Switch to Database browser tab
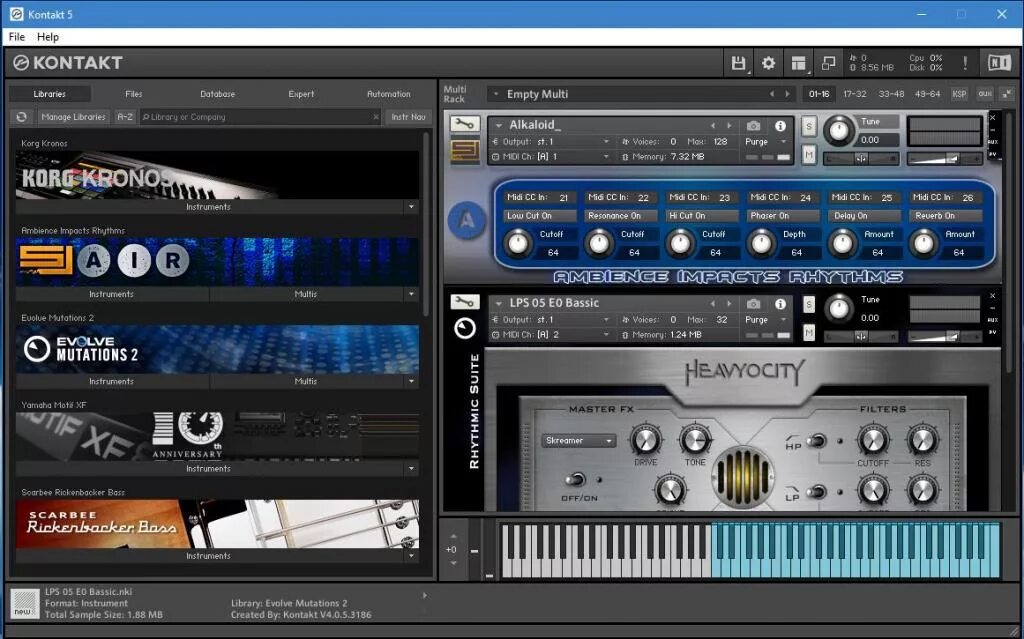The width and height of the screenshot is (1024, 639). click(217, 94)
